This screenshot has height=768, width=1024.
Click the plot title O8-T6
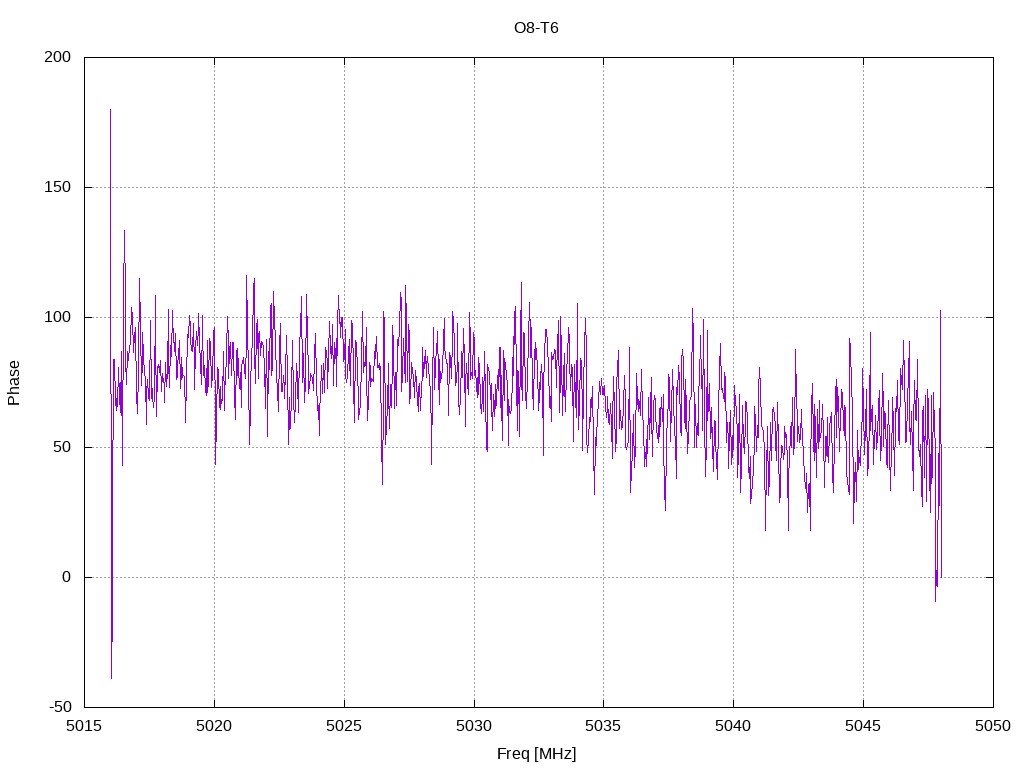(x=536, y=28)
